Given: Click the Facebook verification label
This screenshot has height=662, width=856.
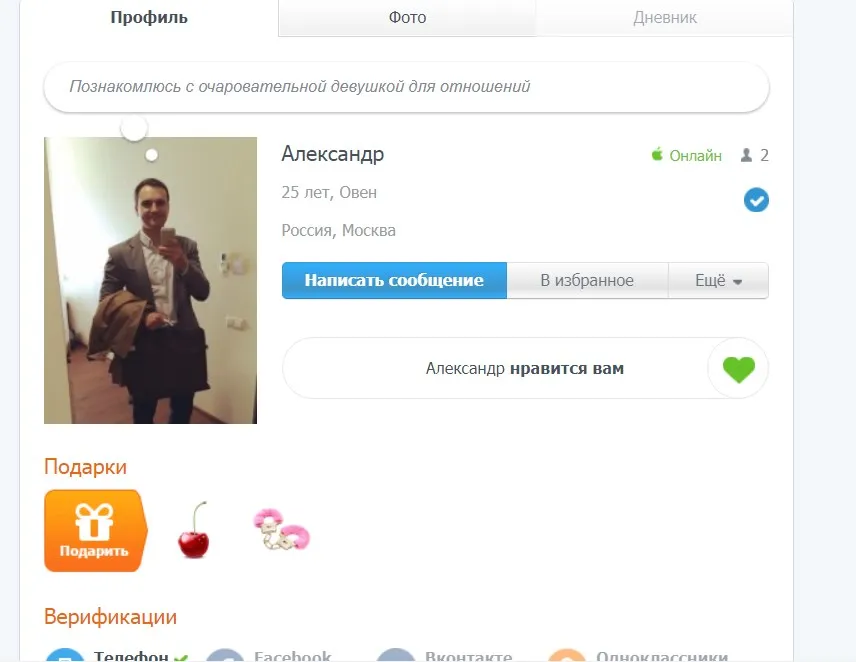Looking at the screenshot, I should (293, 655).
